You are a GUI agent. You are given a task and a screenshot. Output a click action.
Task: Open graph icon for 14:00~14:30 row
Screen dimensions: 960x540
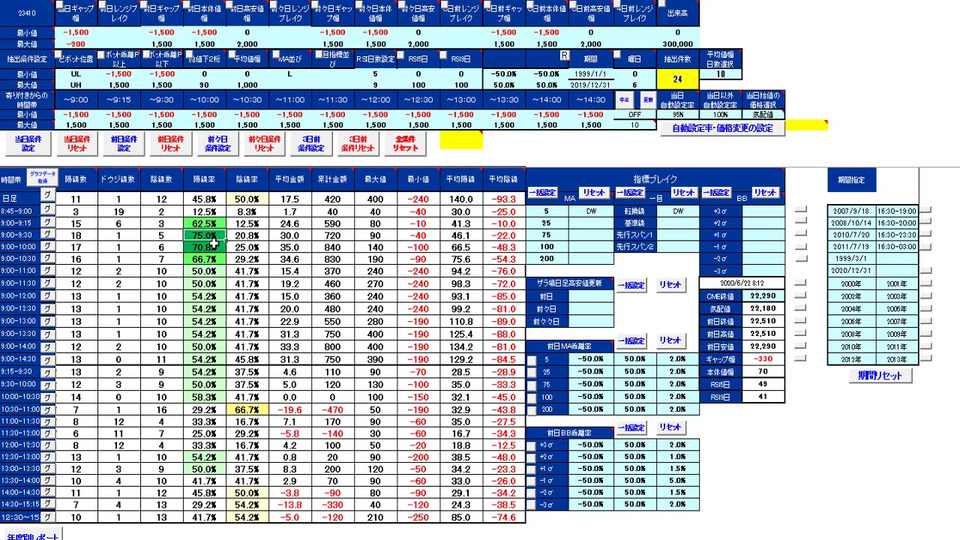click(x=47, y=492)
